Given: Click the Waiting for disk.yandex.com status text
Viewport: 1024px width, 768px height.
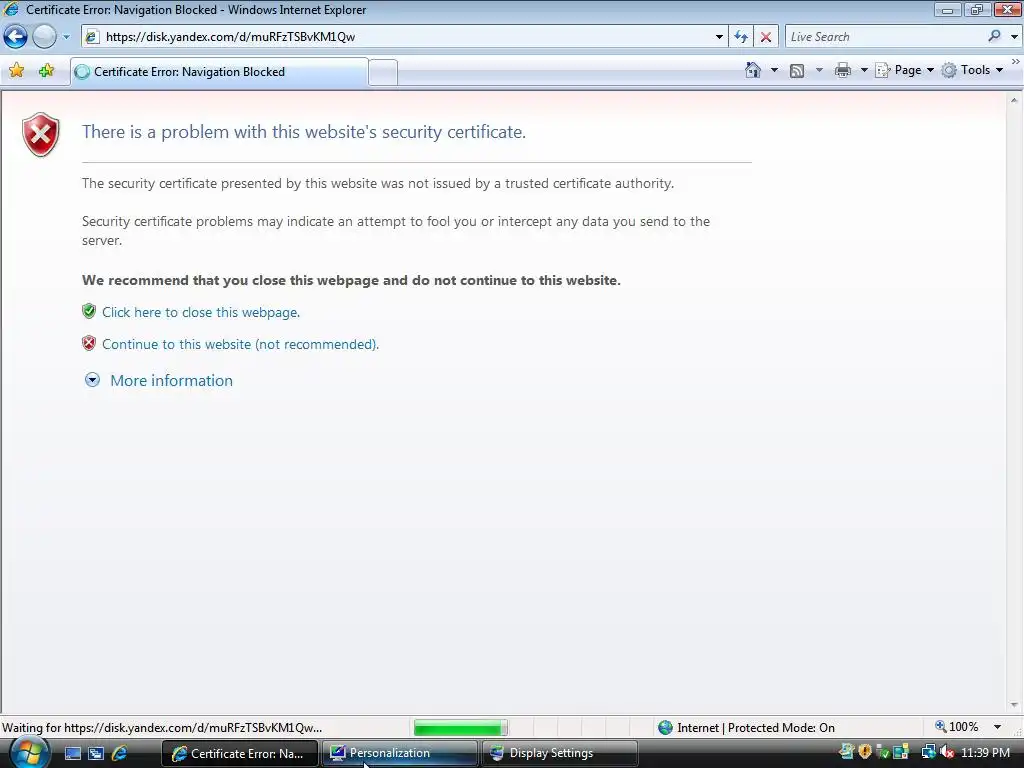Looking at the screenshot, I should (162, 728).
